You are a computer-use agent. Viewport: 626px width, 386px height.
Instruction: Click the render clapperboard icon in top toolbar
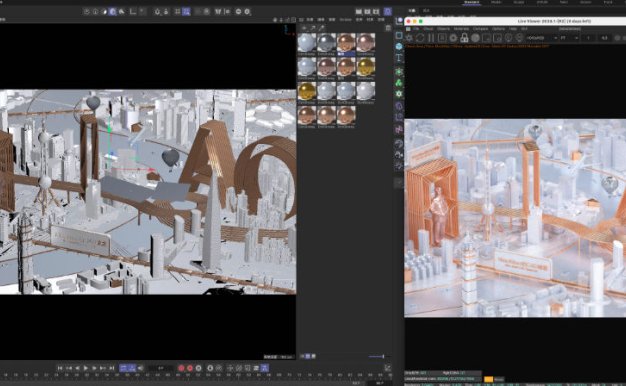point(359,12)
